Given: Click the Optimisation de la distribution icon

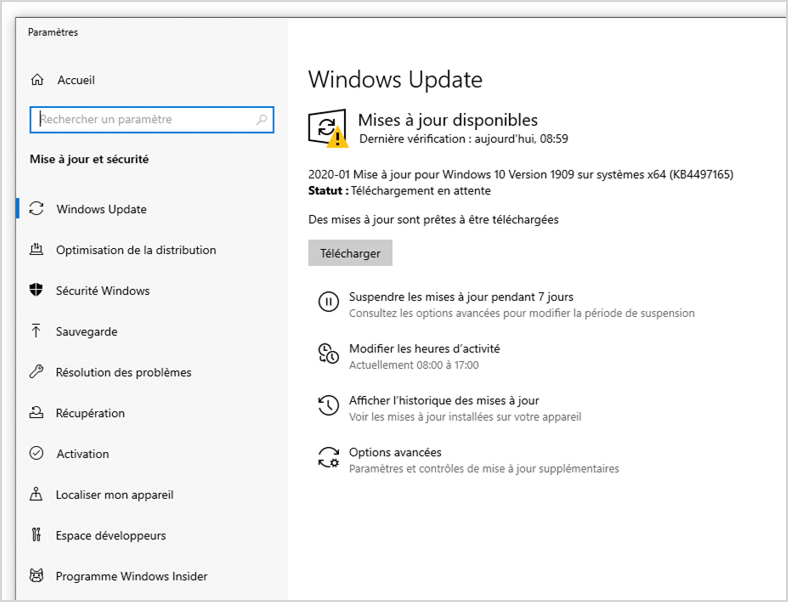Looking at the screenshot, I should point(36,249).
